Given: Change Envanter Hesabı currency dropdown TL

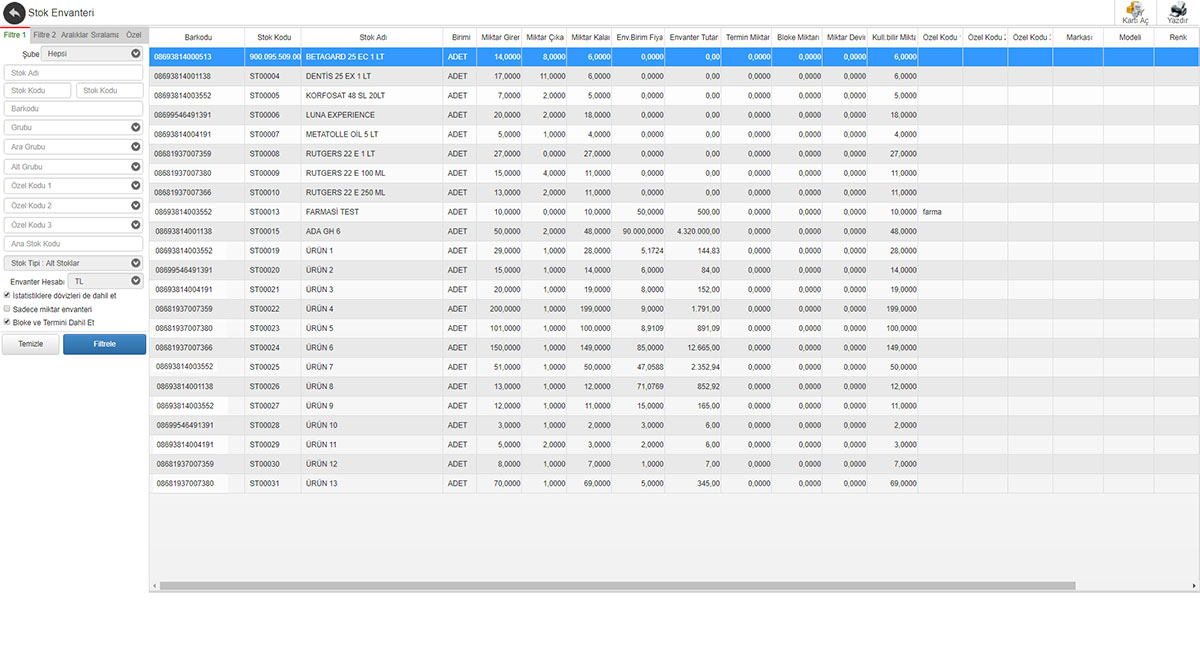Looking at the screenshot, I should click(x=106, y=282).
